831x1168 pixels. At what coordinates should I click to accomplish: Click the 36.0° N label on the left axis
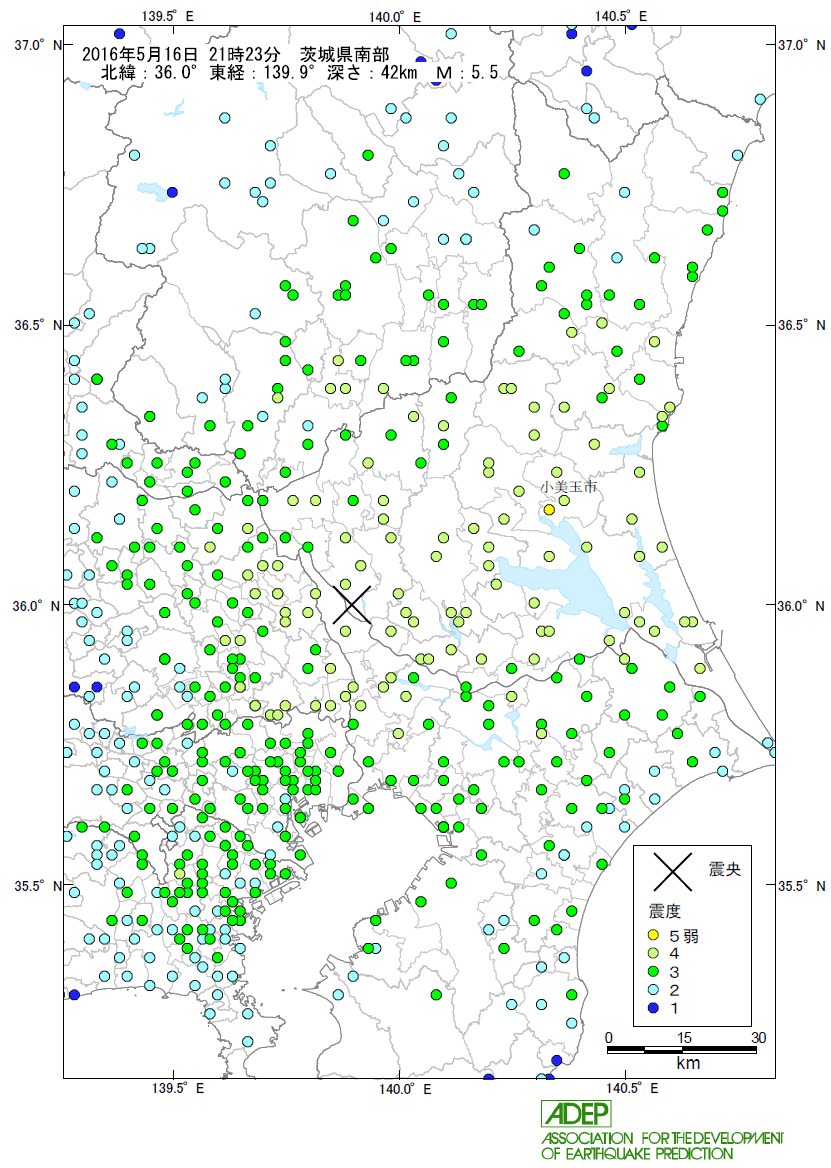[36, 606]
